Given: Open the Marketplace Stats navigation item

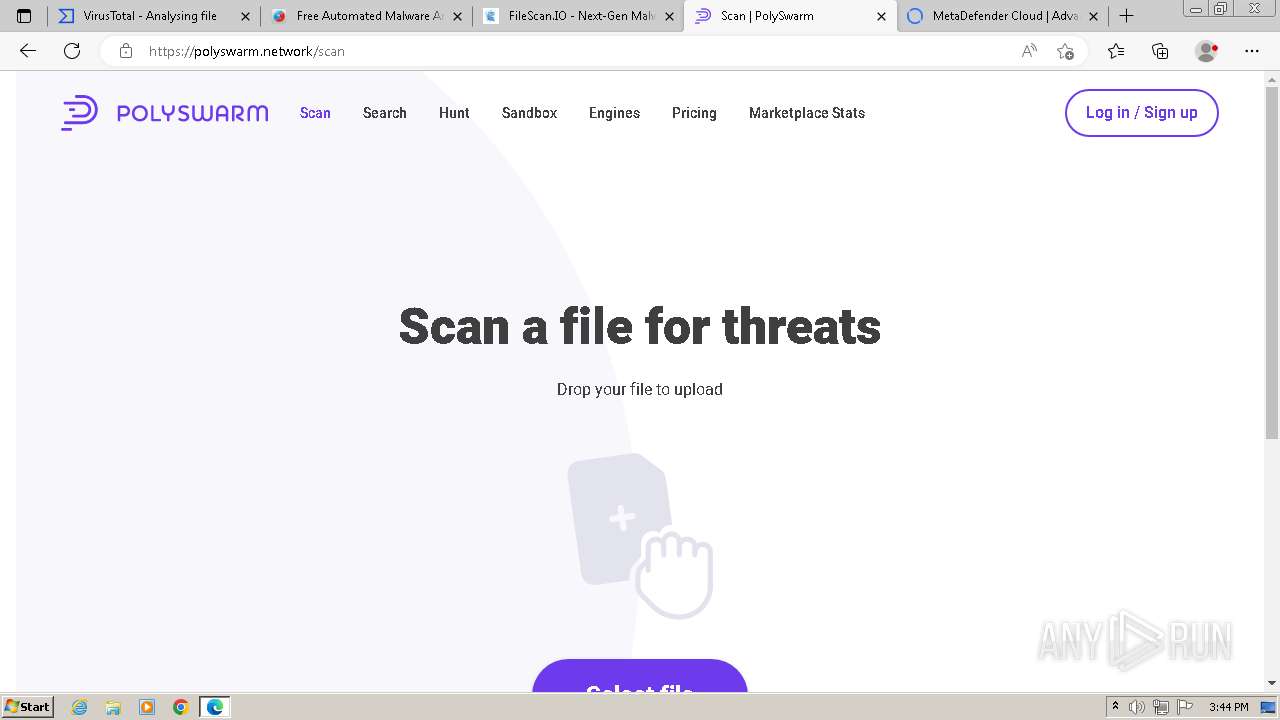Looking at the screenshot, I should pos(807,113).
